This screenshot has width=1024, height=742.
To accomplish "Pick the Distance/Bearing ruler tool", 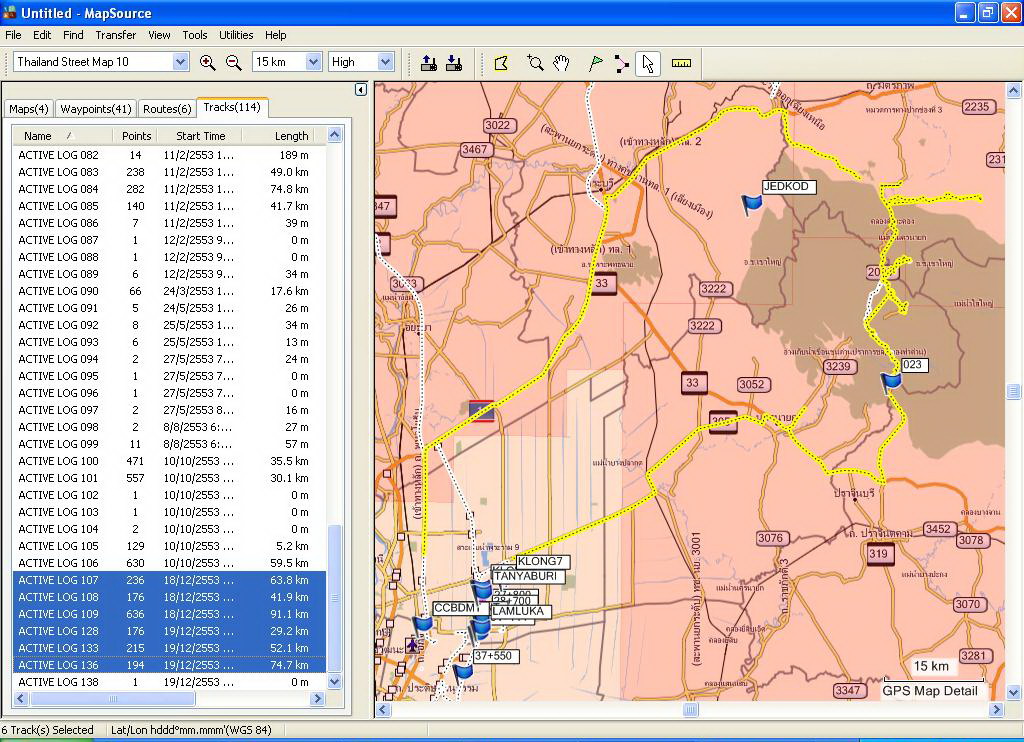I will [x=682, y=63].
